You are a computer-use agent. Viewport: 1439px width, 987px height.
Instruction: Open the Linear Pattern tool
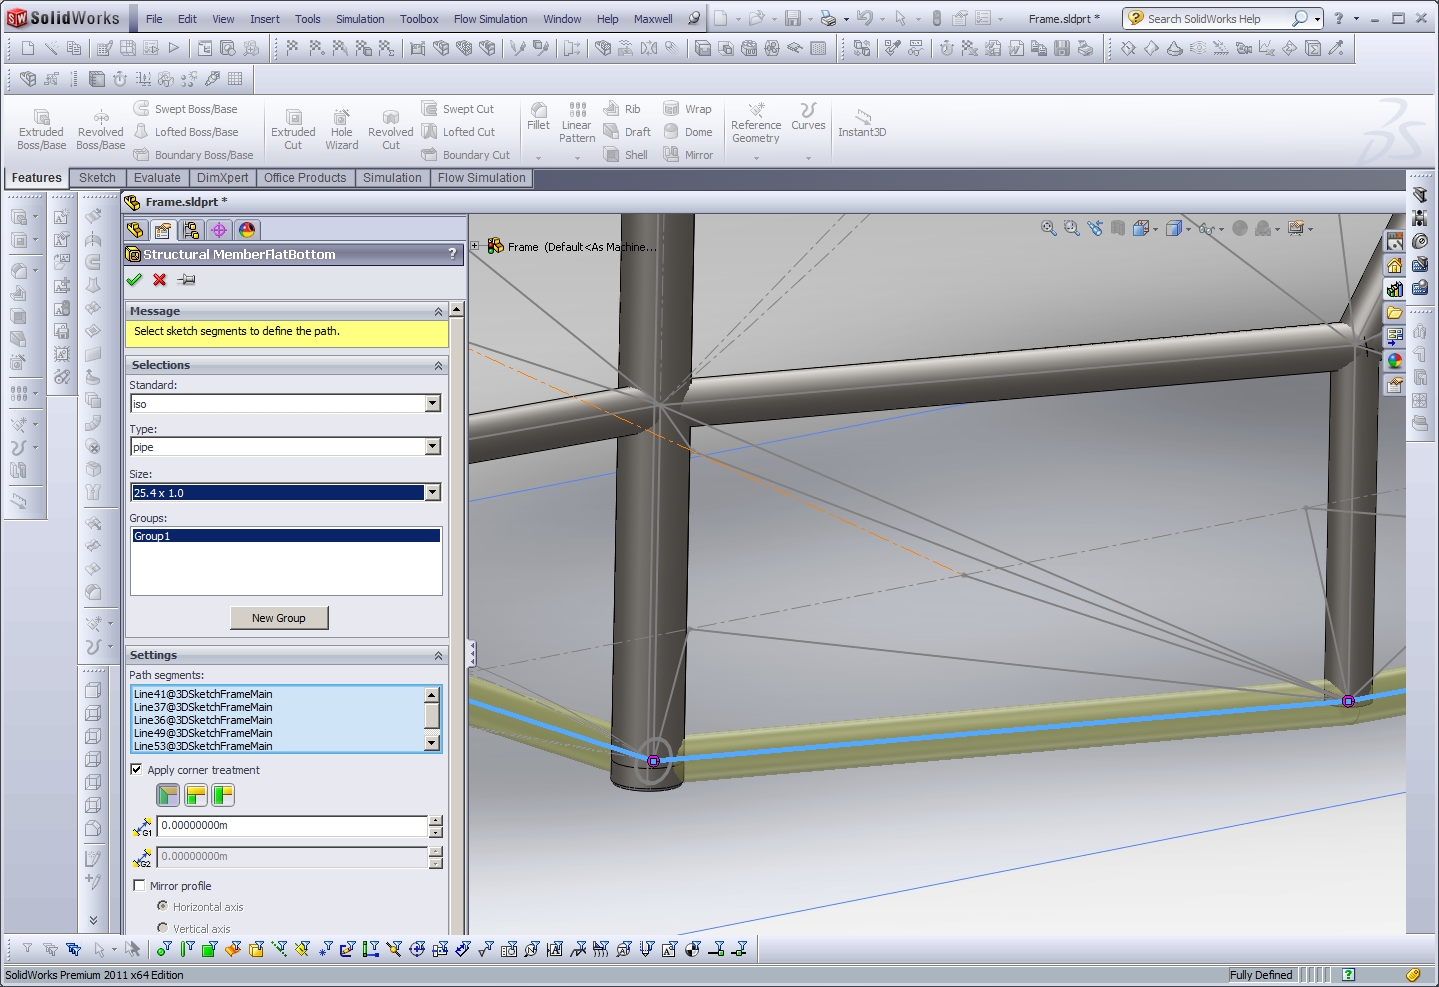click(577, 122)
